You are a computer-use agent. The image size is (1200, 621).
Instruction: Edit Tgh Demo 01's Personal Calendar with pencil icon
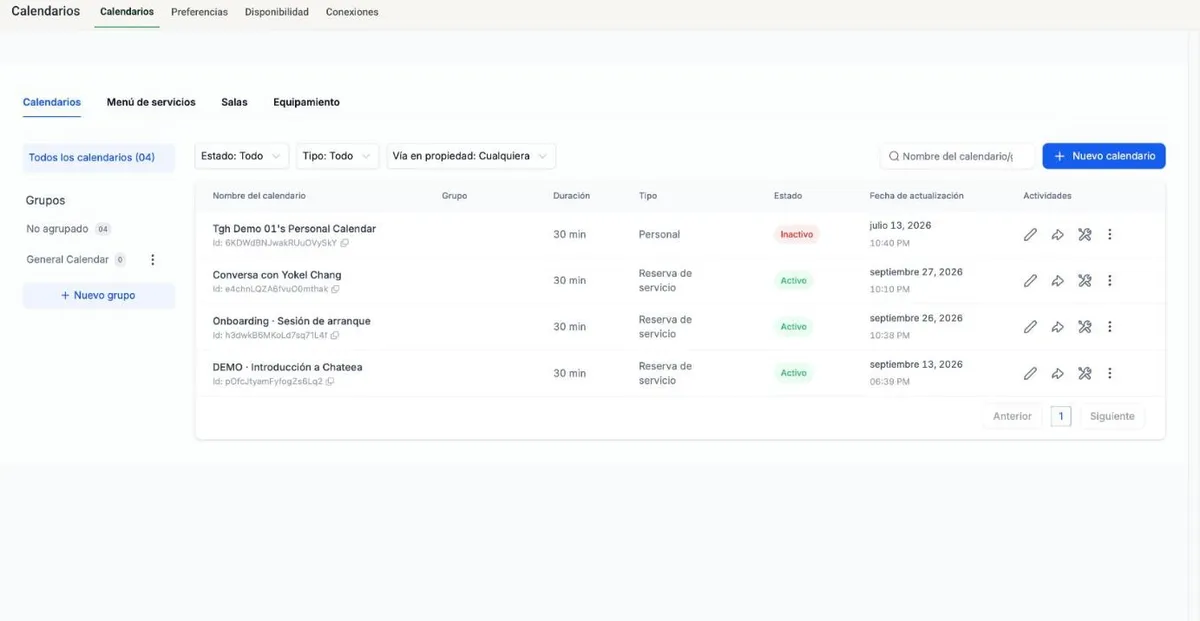[x=1030, y=235]
